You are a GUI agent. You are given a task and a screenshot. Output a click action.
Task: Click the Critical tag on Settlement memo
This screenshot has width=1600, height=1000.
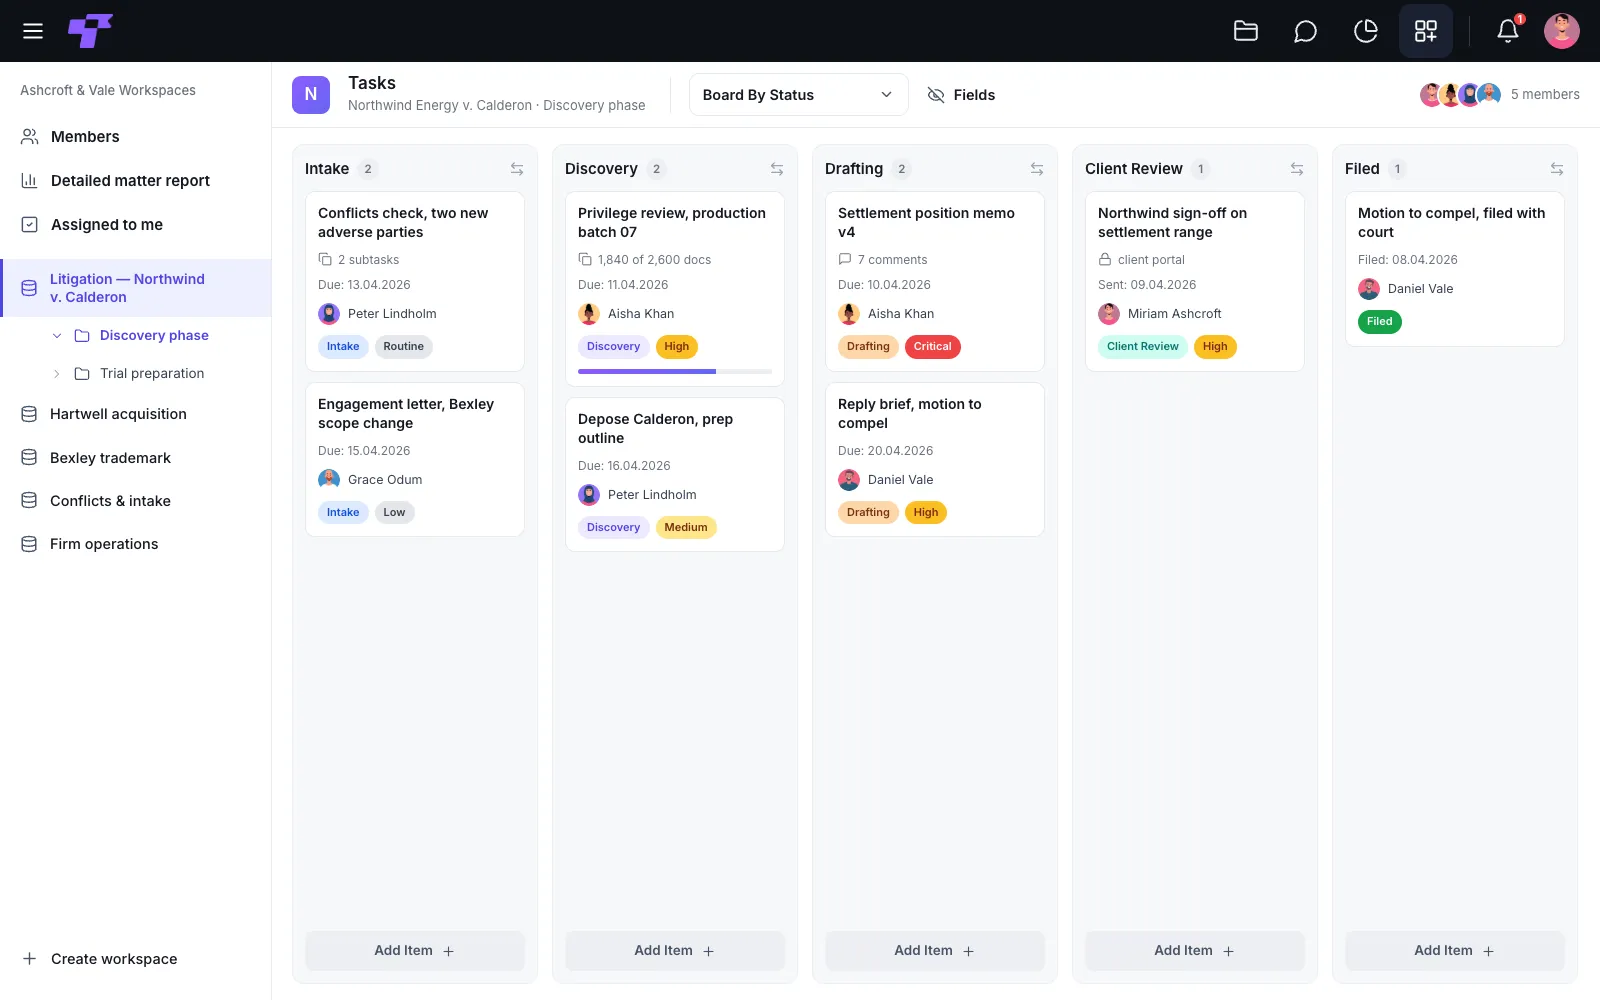933,347
